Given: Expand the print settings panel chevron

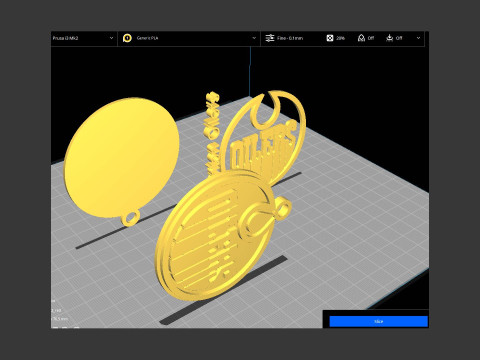Looking at the screenshot, I should [418, 38].
